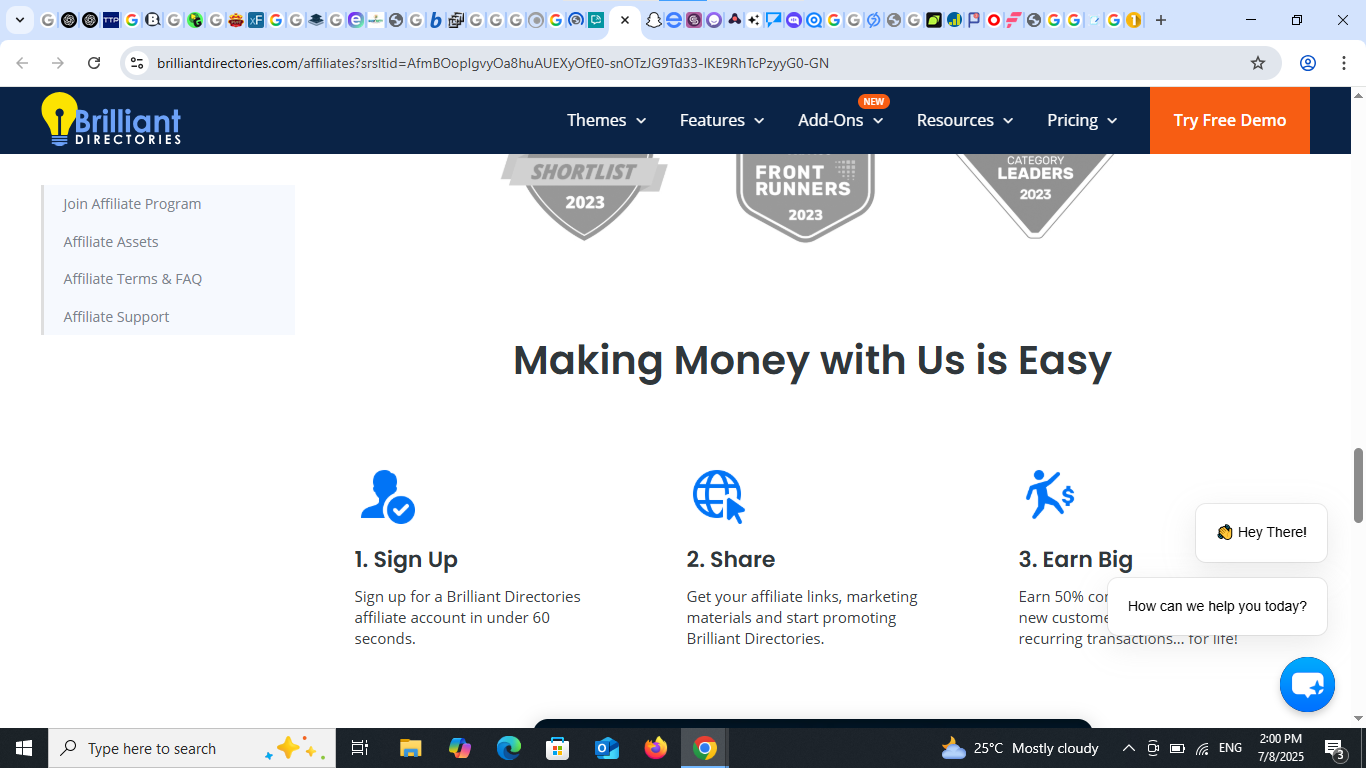
Task: Click the How can we help chat message
Action: [x=1217, y=606]
